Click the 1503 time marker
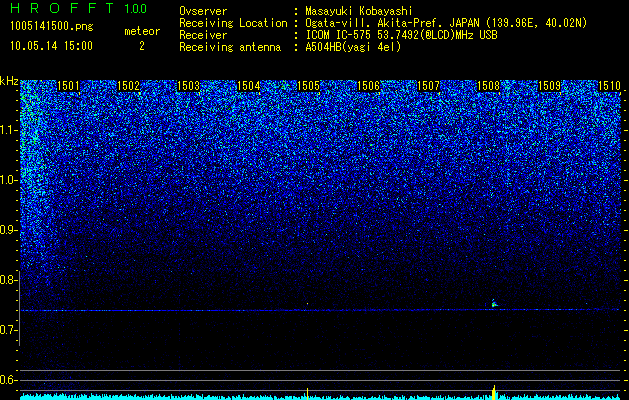The image size is (629, 400). click(189, 86)
